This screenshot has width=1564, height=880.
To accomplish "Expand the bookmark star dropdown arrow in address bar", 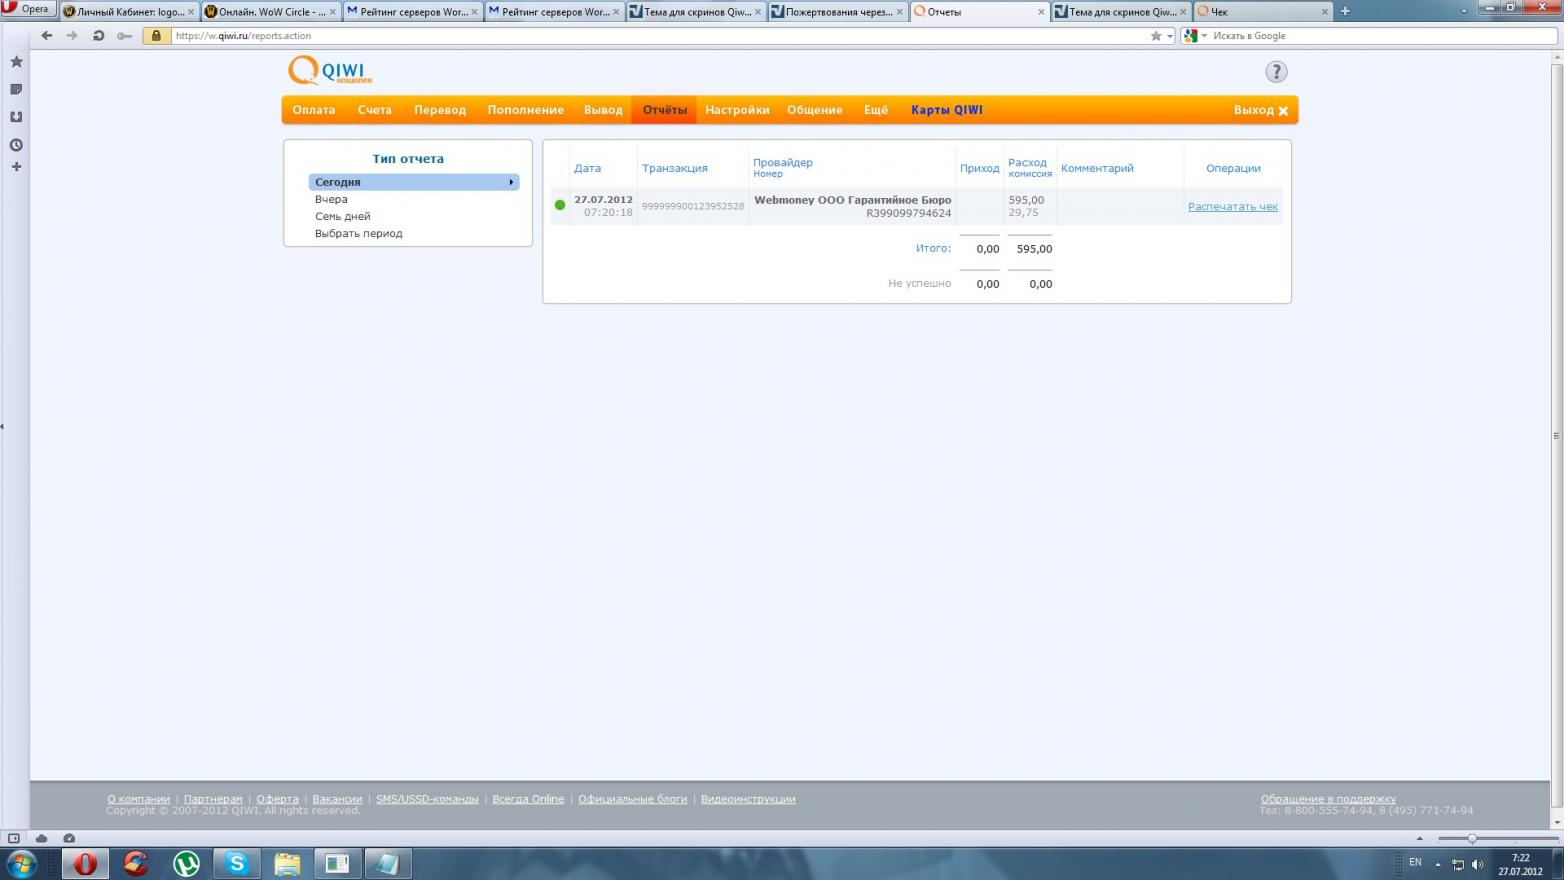I will pos(1170,36).
